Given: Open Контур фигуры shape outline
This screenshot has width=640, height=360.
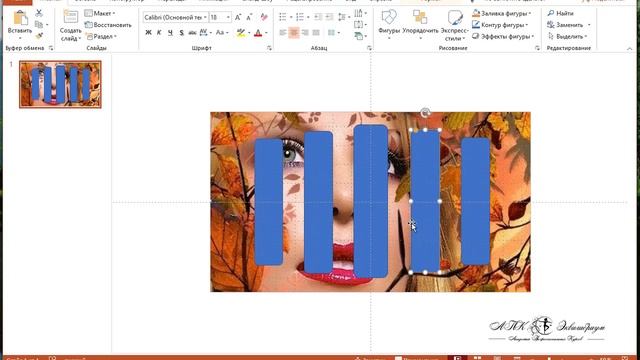Looking at the screenshot, I should (x=500, y=25).
